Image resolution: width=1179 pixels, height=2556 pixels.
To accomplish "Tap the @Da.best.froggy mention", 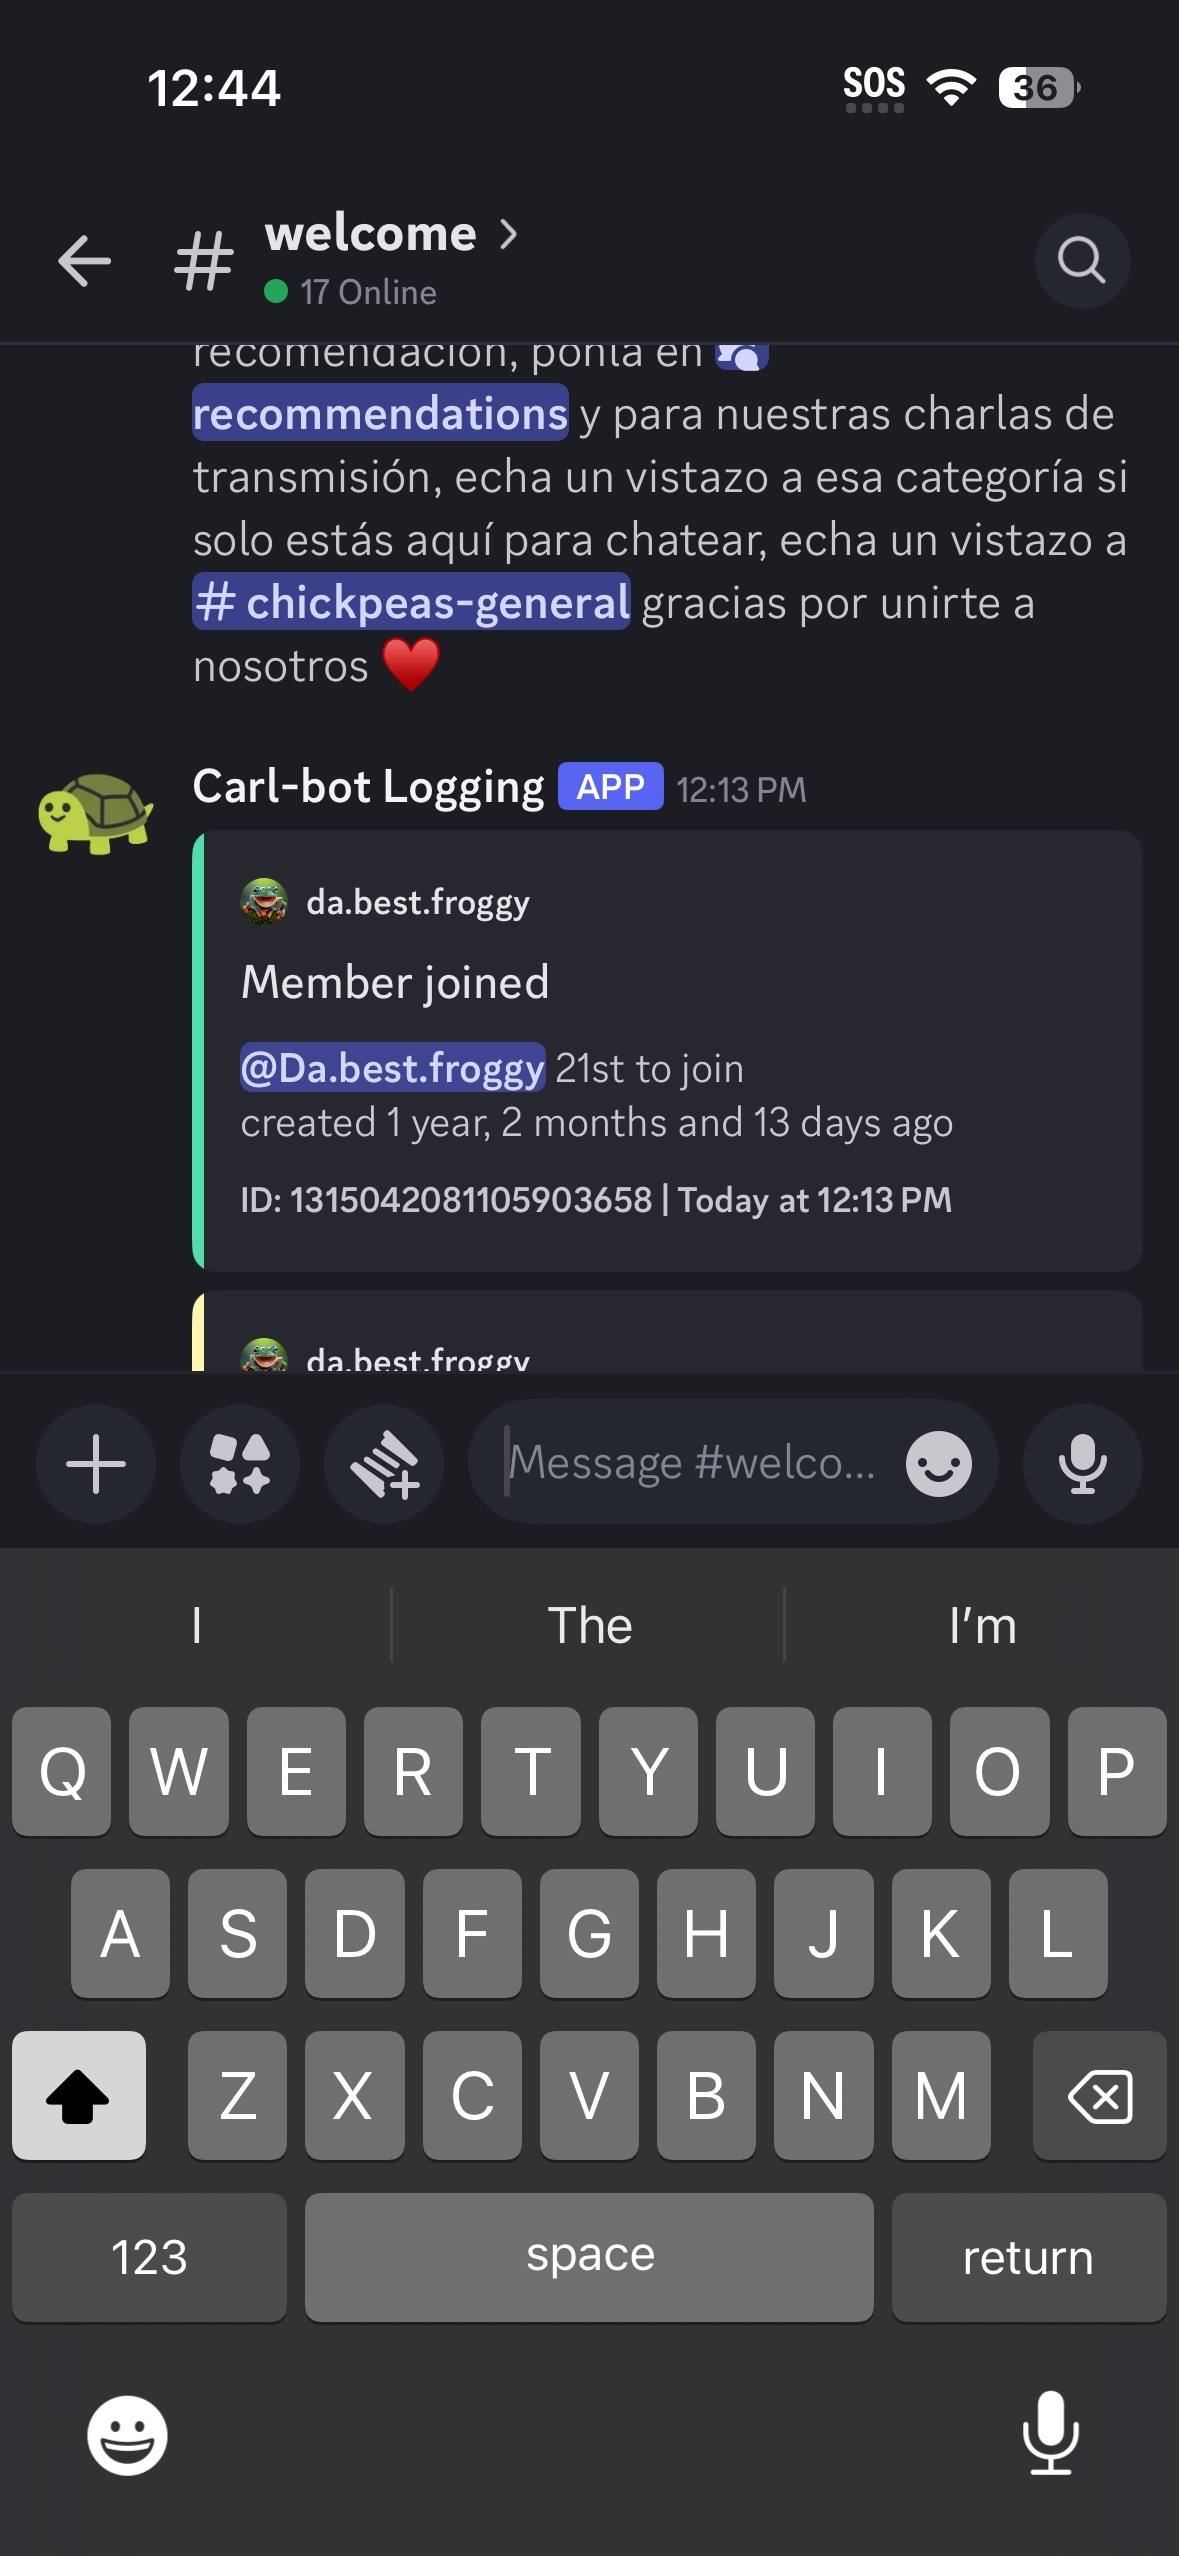I will click(x=391, y=1067).
